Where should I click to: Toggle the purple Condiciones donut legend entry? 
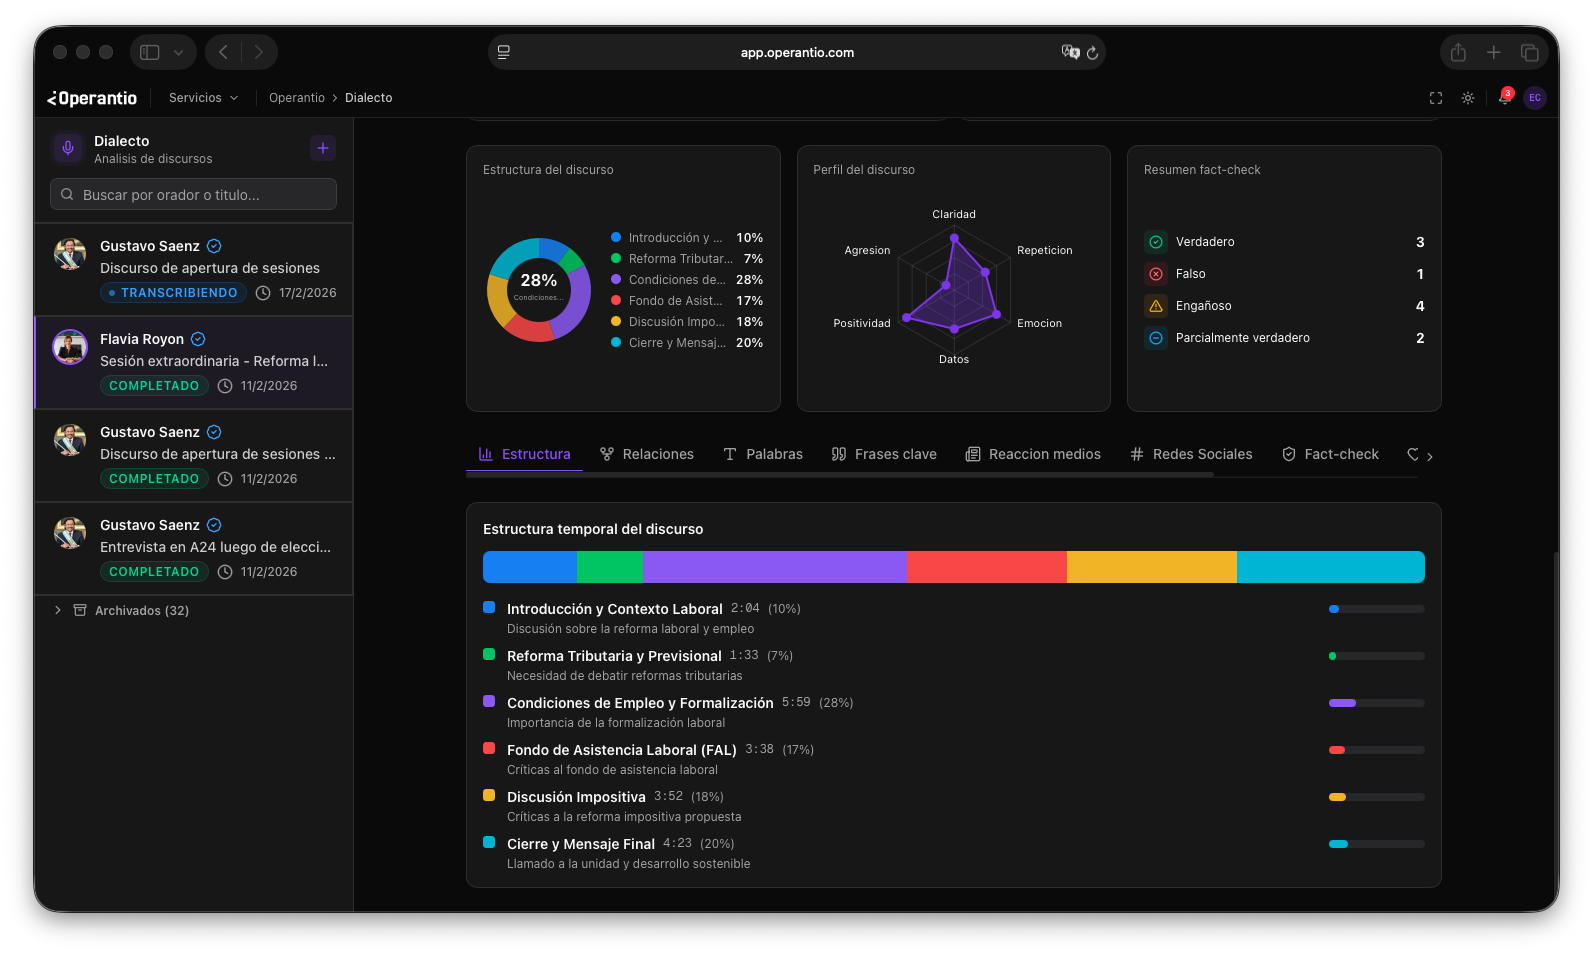686,280
